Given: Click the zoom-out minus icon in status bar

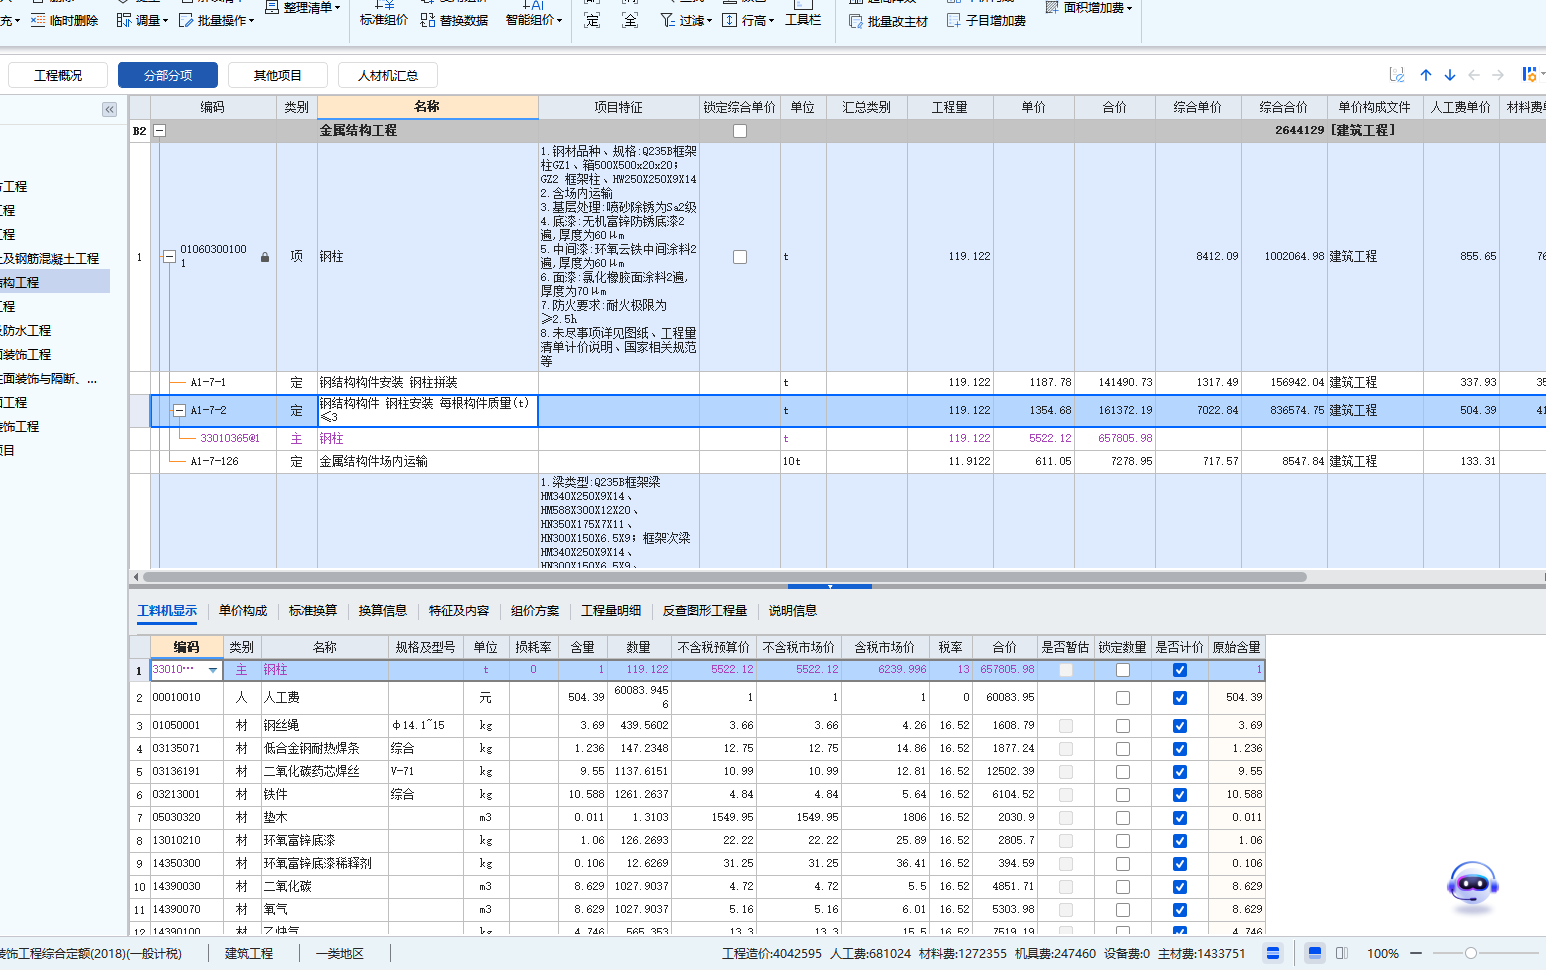Looking at the screenshot, I should click(x=1416, y=953).
